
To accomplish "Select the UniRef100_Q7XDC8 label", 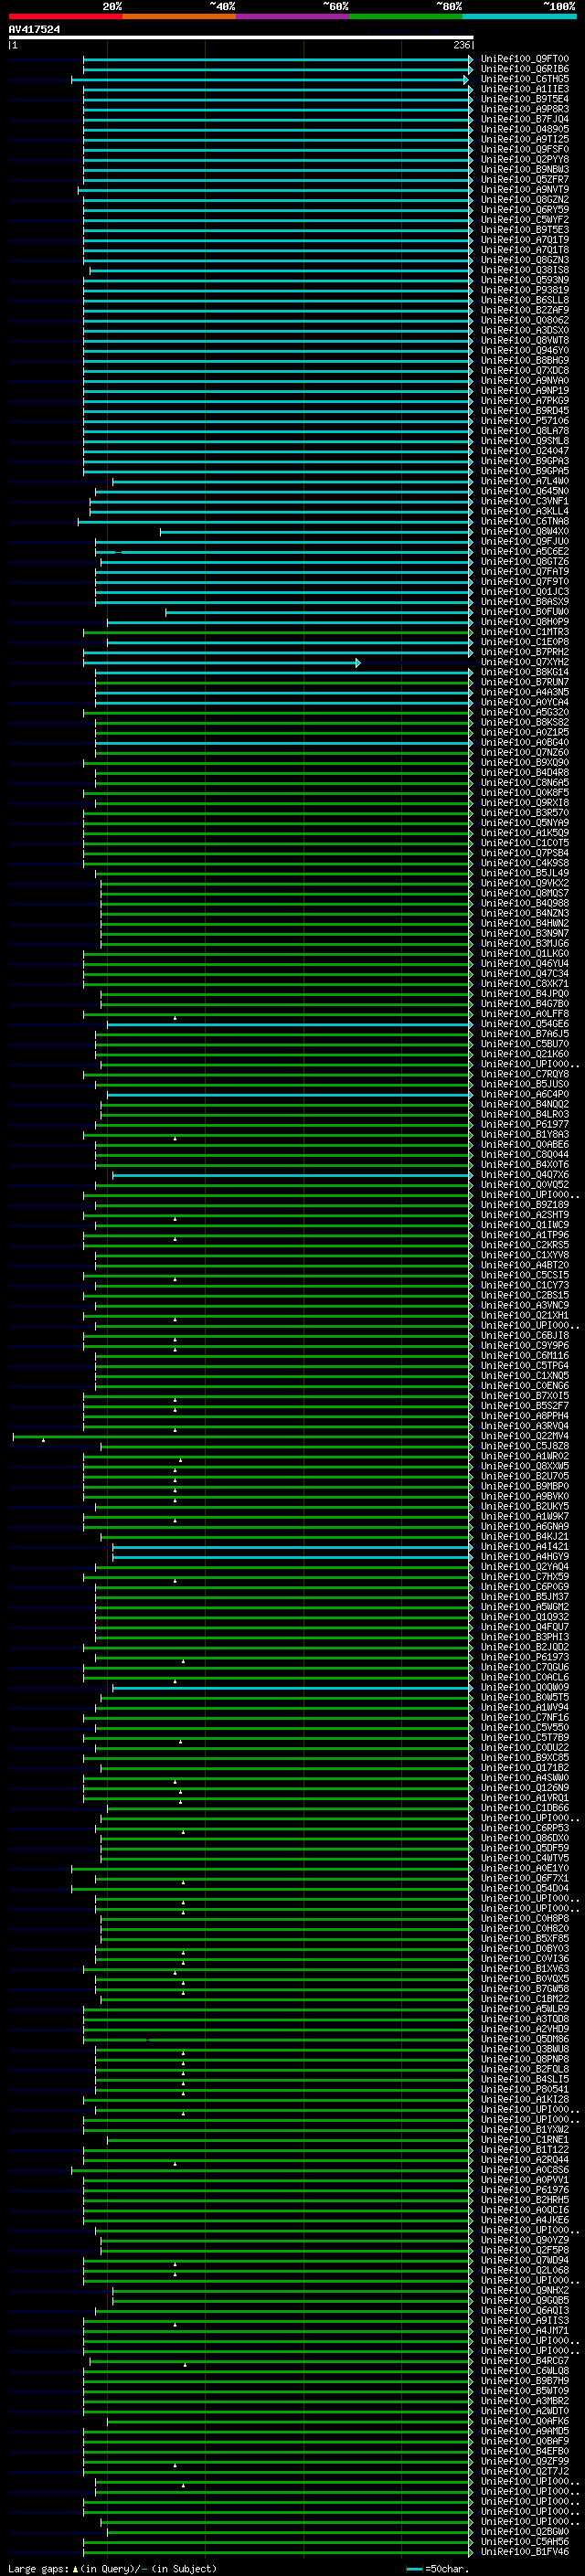I will click(524, 370).
